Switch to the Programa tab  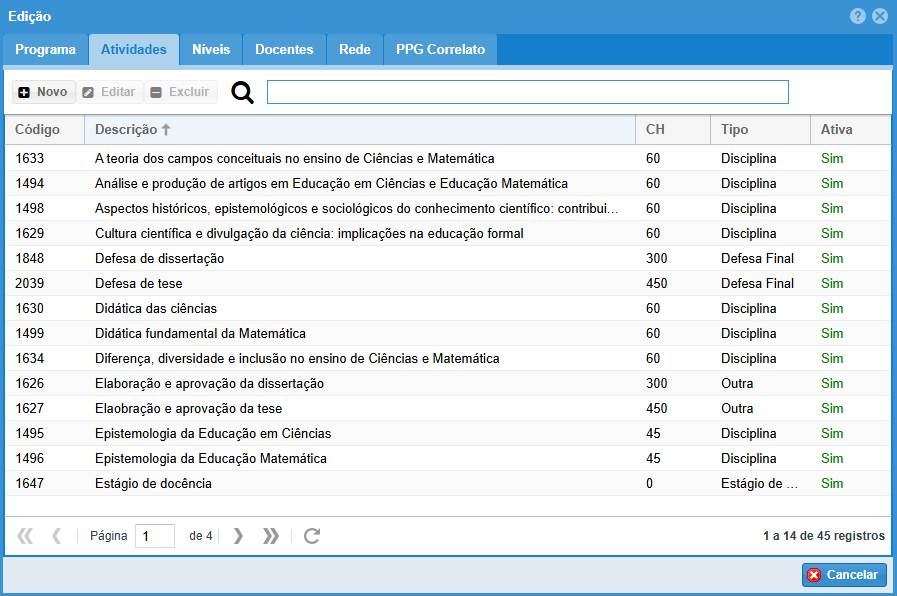tap(45, 49)
